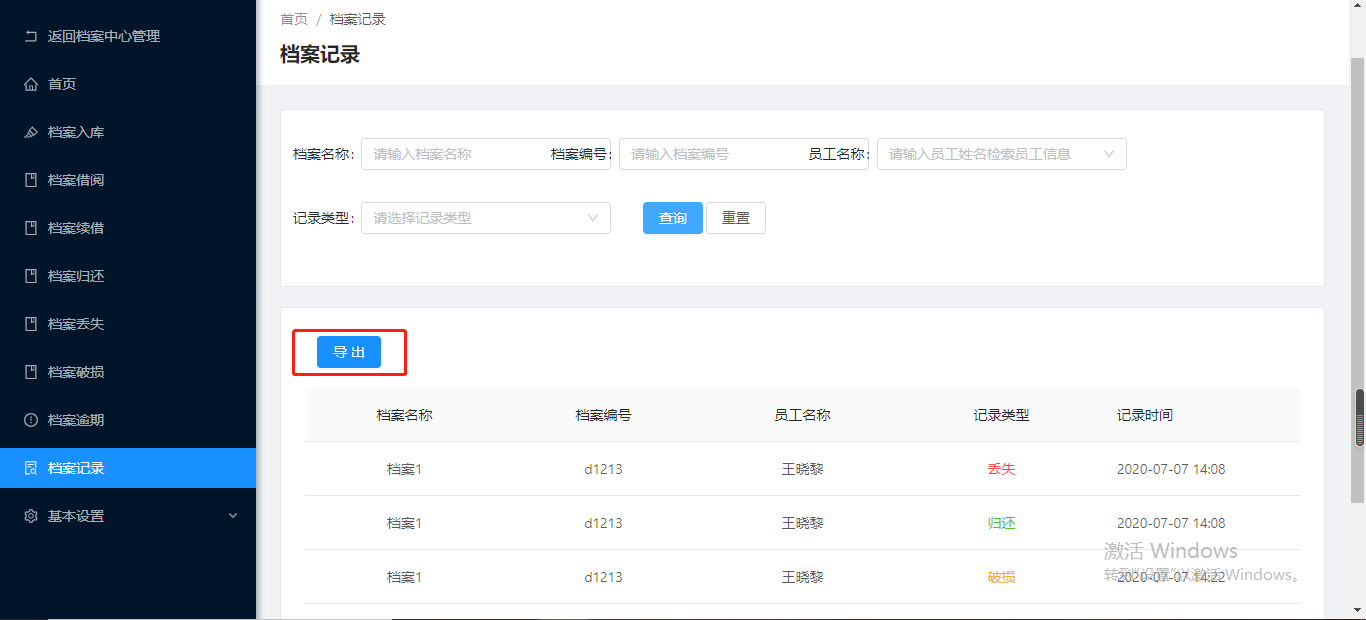Click the 重置 reset button
The image size is (1366, 620).
[736, 218]
